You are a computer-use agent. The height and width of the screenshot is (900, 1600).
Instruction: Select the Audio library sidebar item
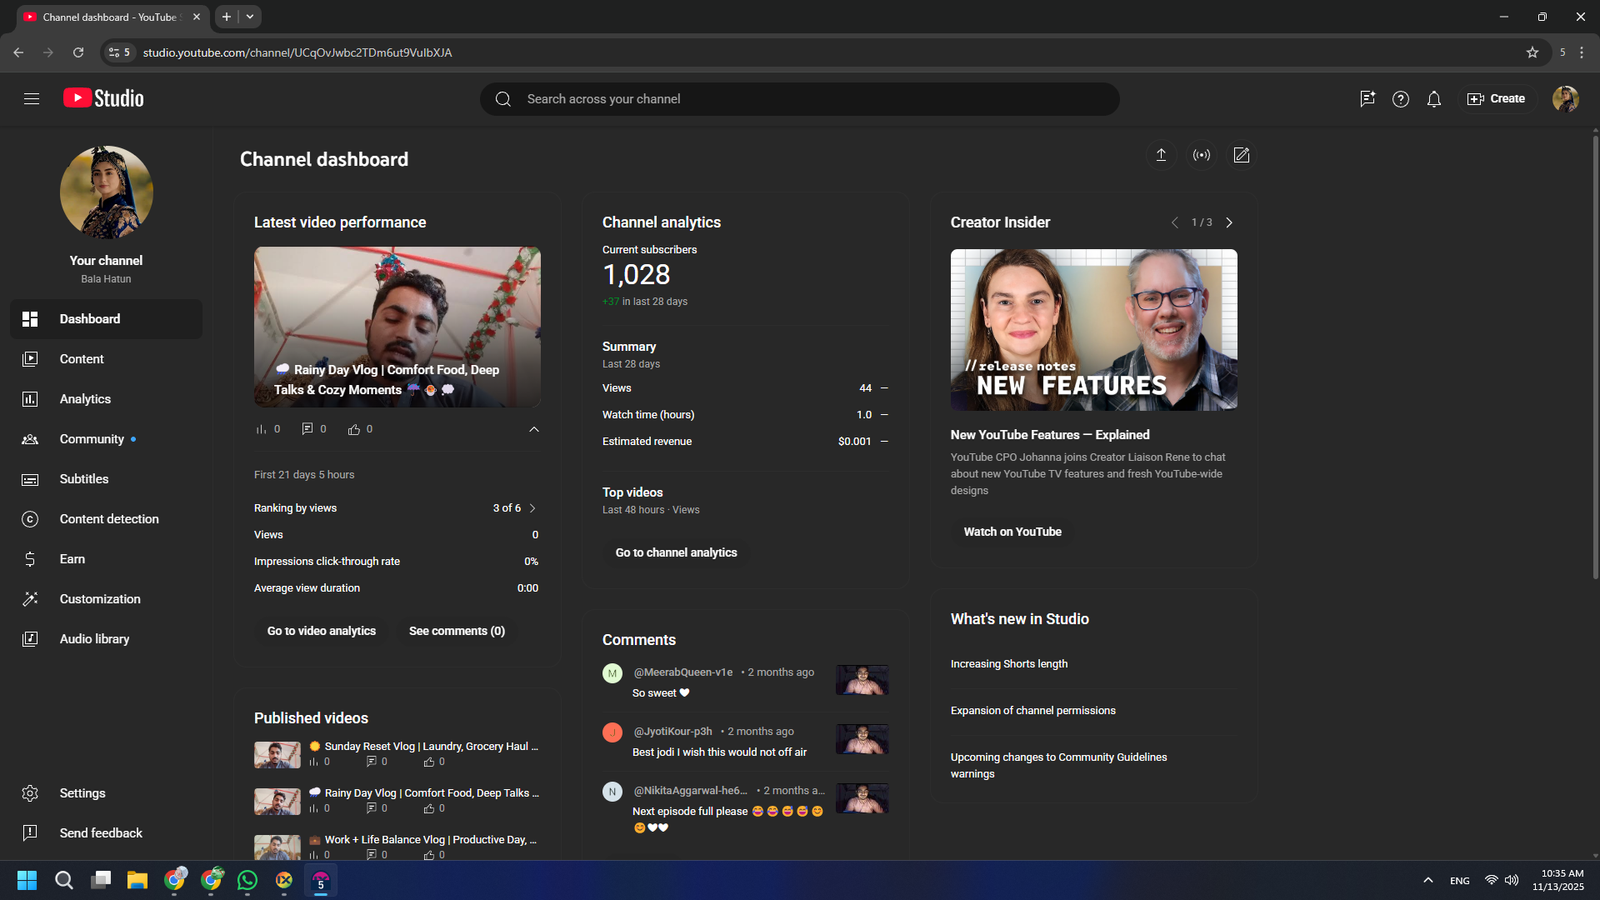pos(94,639)
